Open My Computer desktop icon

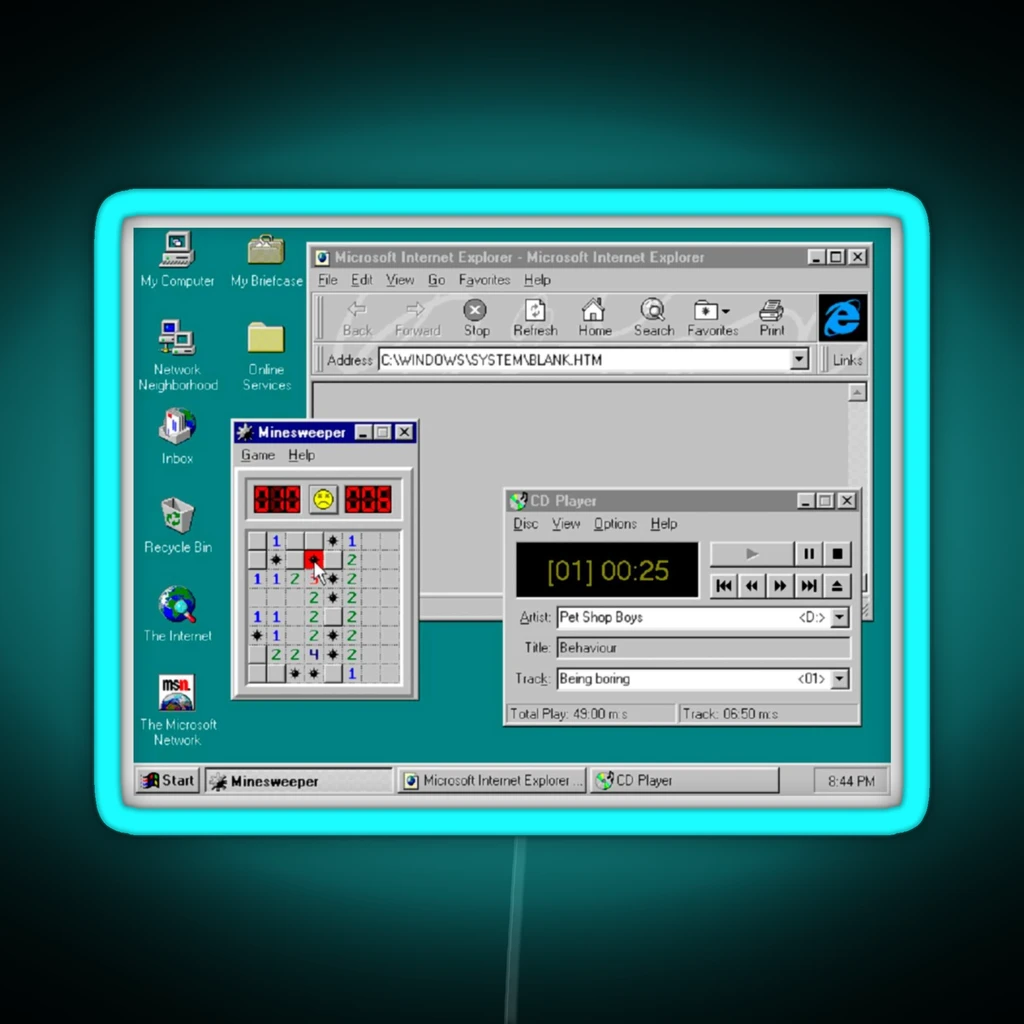177,259
